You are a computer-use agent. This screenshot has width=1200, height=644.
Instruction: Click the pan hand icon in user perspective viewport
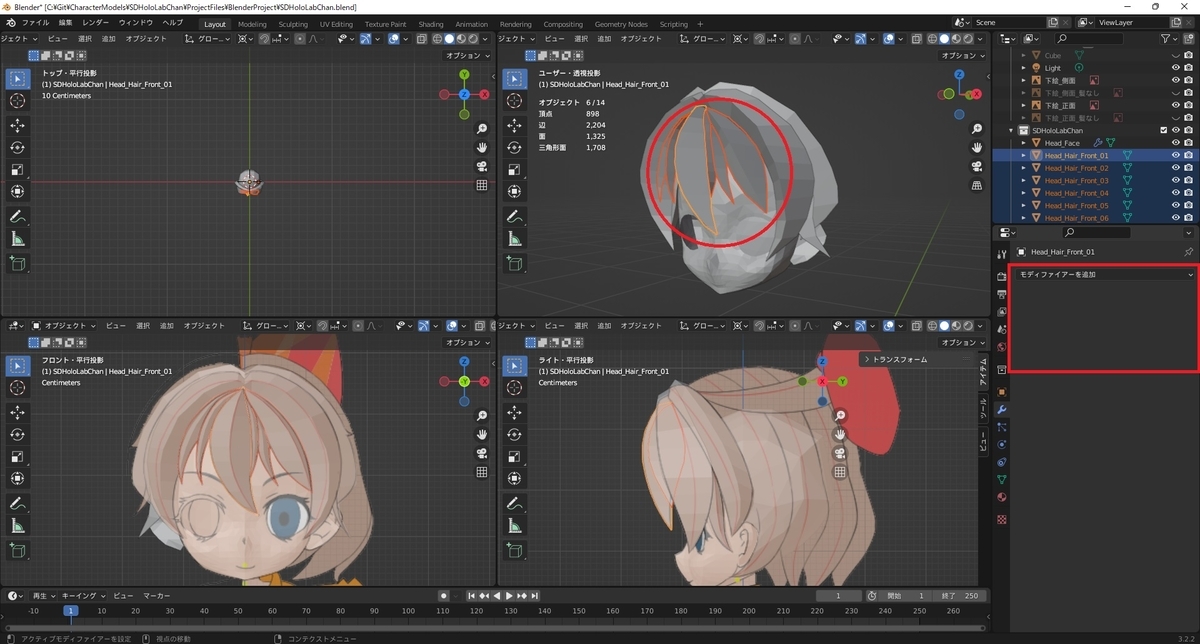pos(976,147)
